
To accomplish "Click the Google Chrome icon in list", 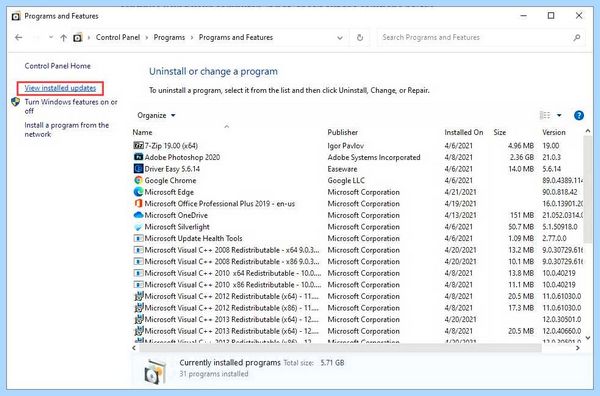I will pyautogui.click(x=138, y=180).
